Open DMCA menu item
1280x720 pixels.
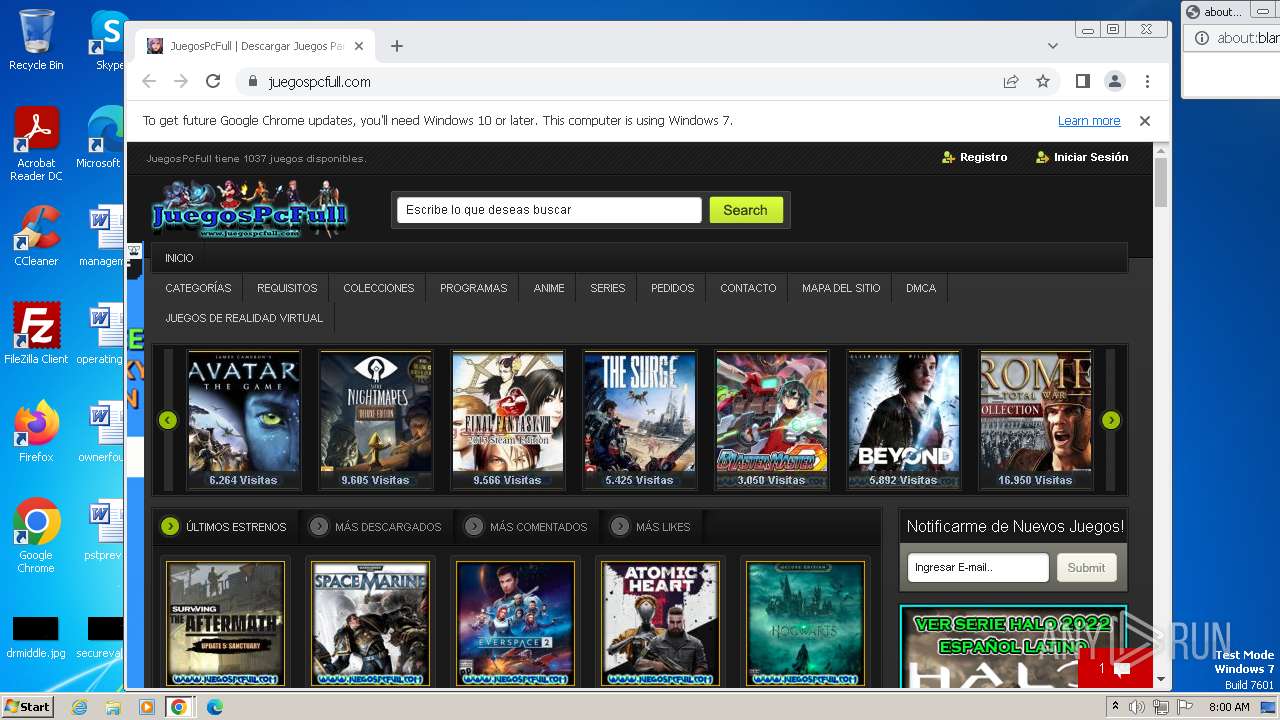pos(921,288)
